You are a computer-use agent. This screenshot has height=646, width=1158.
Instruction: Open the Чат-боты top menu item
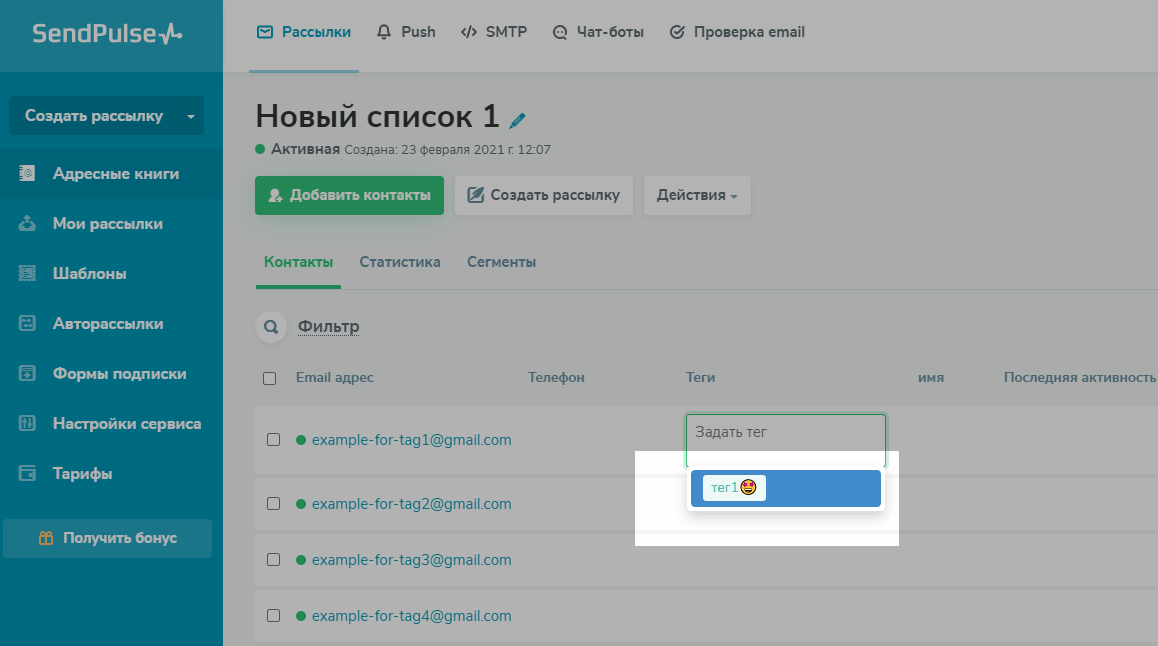pyautogui.click(x=598, y=32)
